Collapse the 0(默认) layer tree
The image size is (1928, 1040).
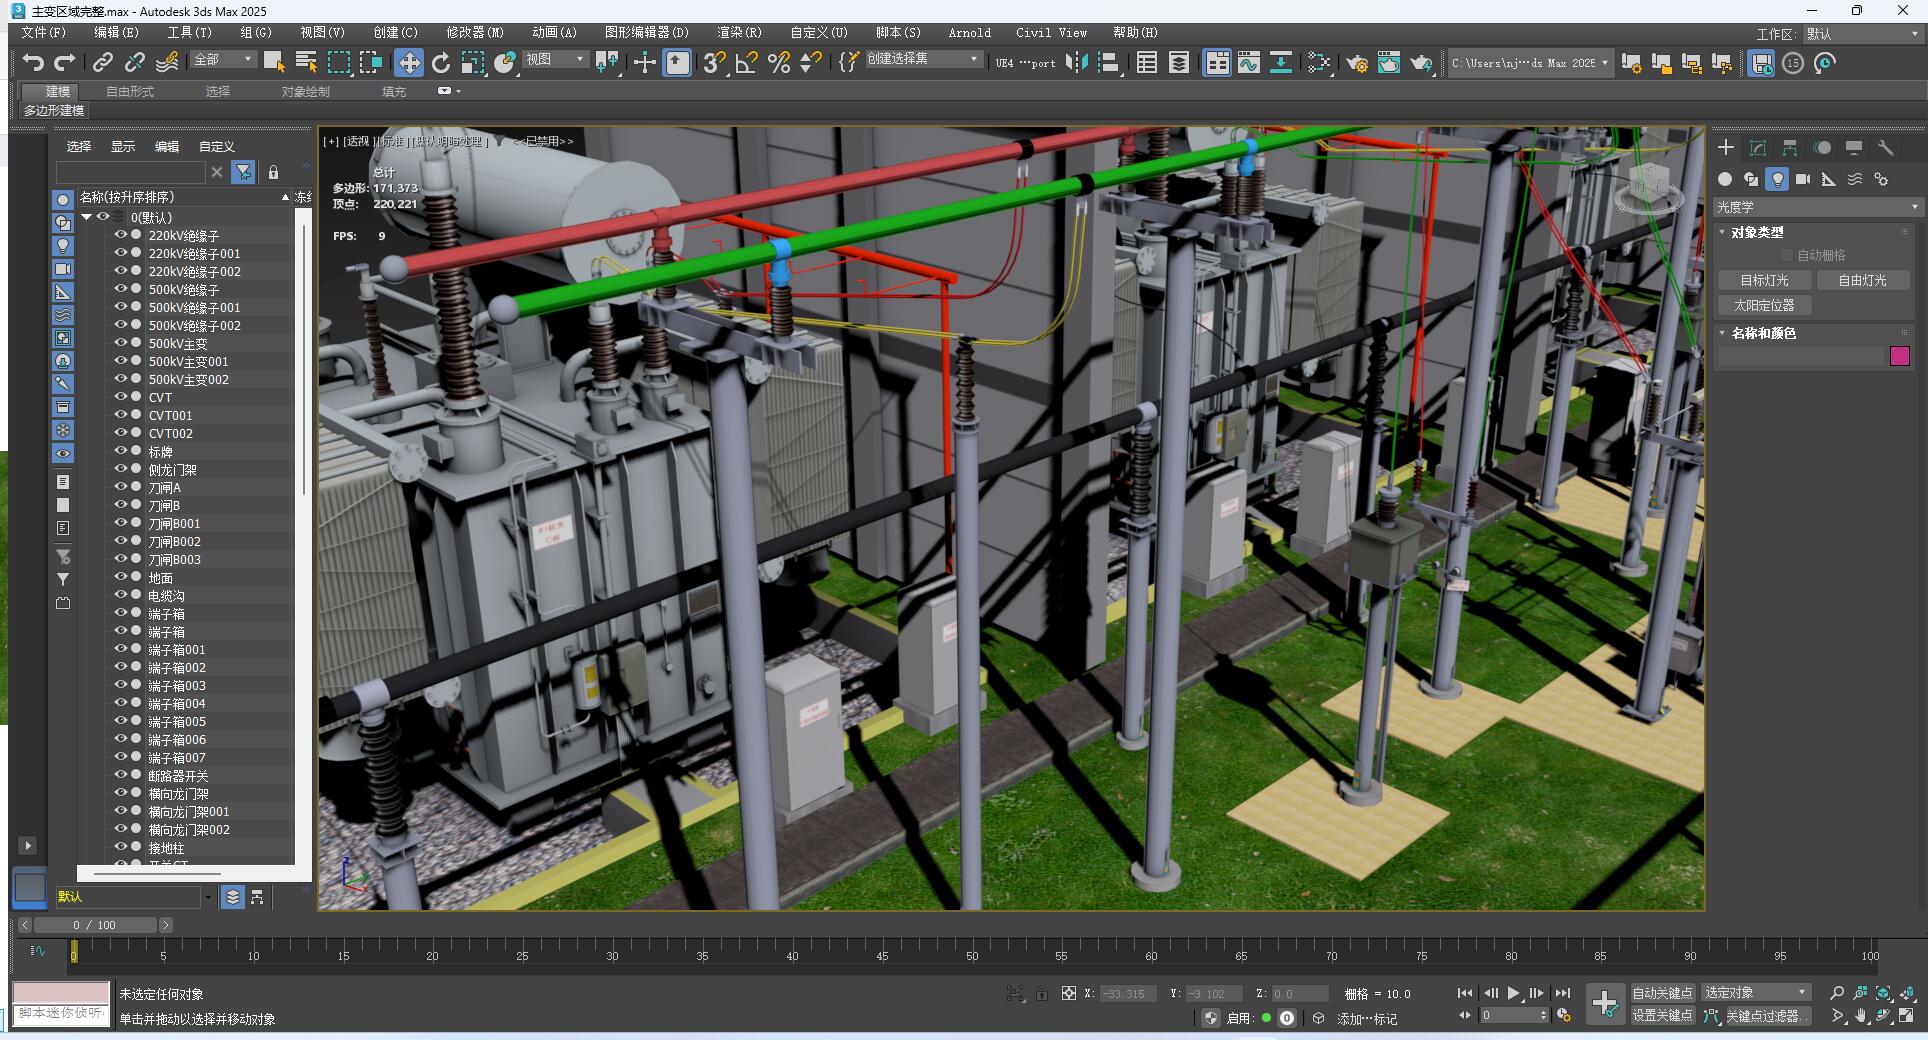(x=87, y=217)
